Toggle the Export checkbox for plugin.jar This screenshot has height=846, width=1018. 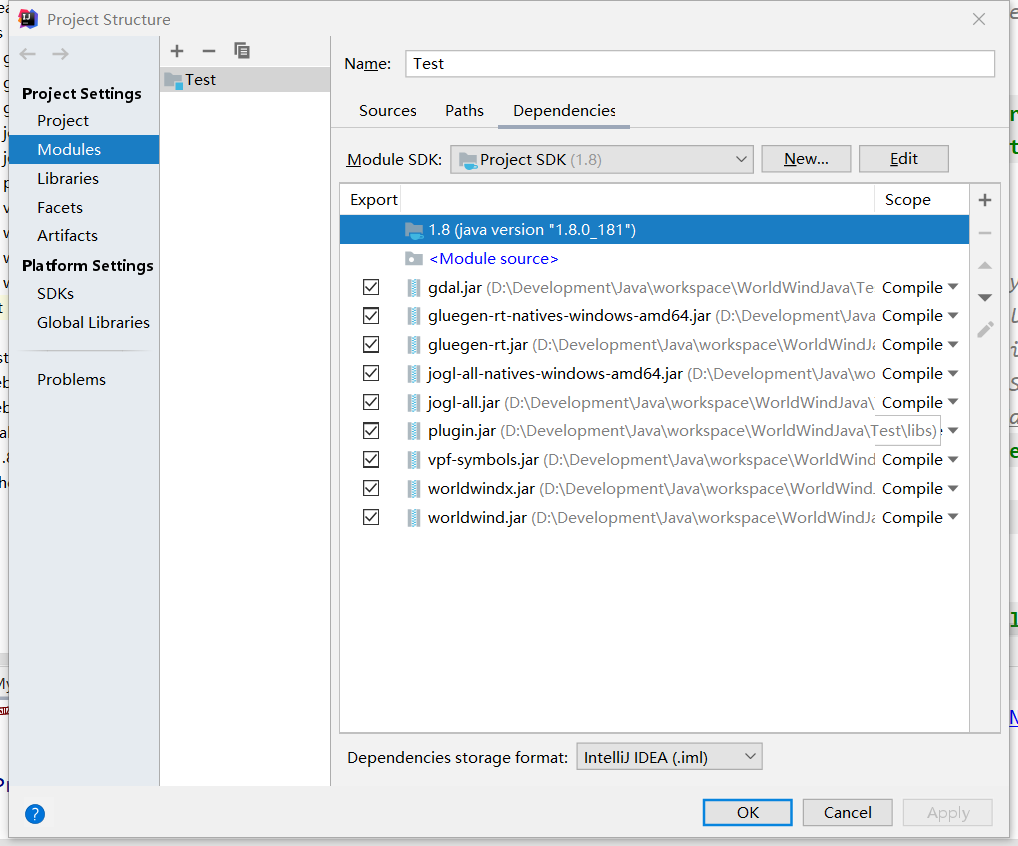coord(371,430)
